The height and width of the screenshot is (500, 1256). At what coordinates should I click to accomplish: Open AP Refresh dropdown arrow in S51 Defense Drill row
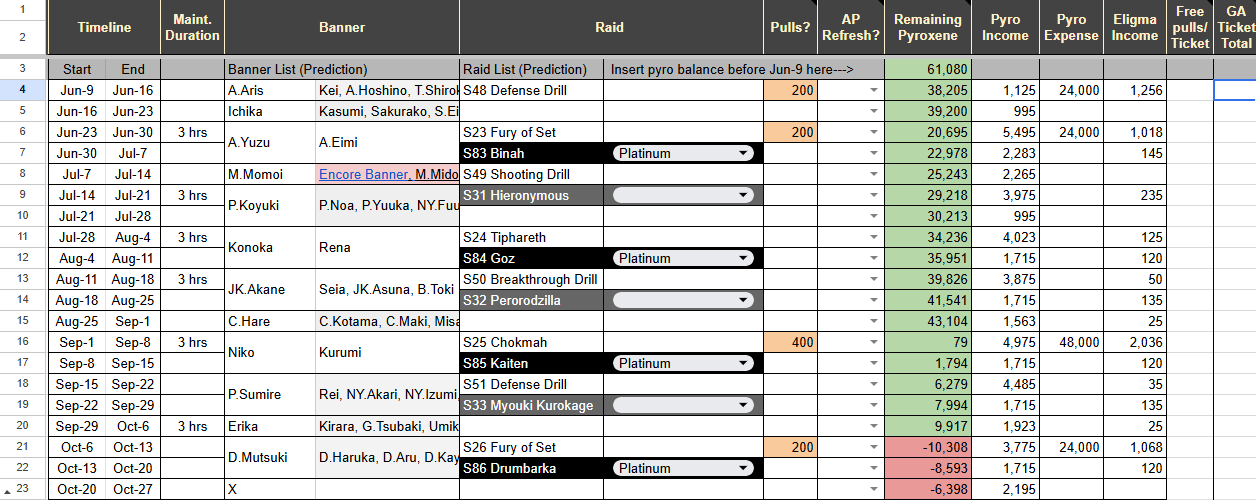point(874,385)
